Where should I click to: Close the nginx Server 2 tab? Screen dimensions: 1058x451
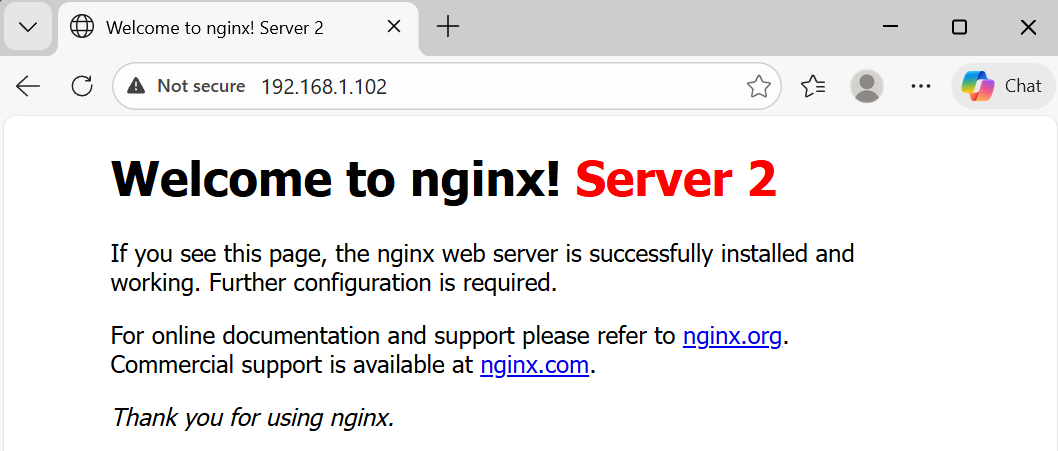(394, 27)
